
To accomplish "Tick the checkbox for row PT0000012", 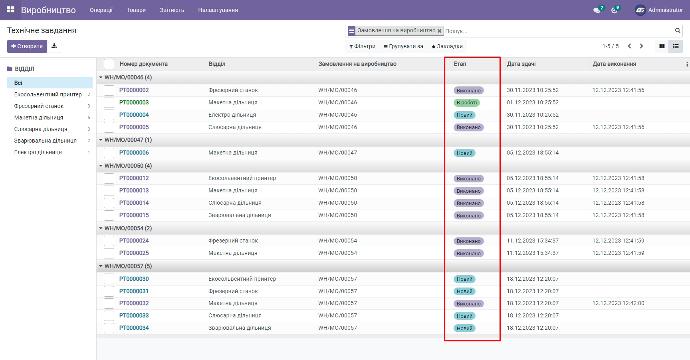I will [109, 178].
